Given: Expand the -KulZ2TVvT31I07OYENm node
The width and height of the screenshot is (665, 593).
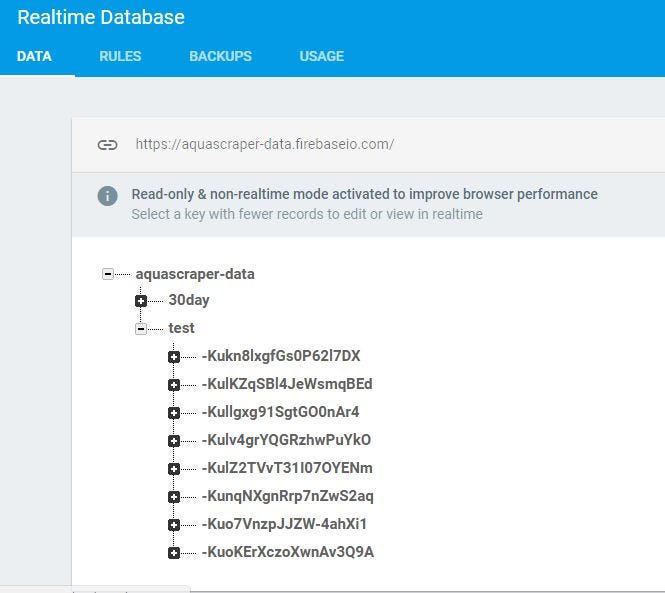Looking at the screenshot, I should coord(174,469).
